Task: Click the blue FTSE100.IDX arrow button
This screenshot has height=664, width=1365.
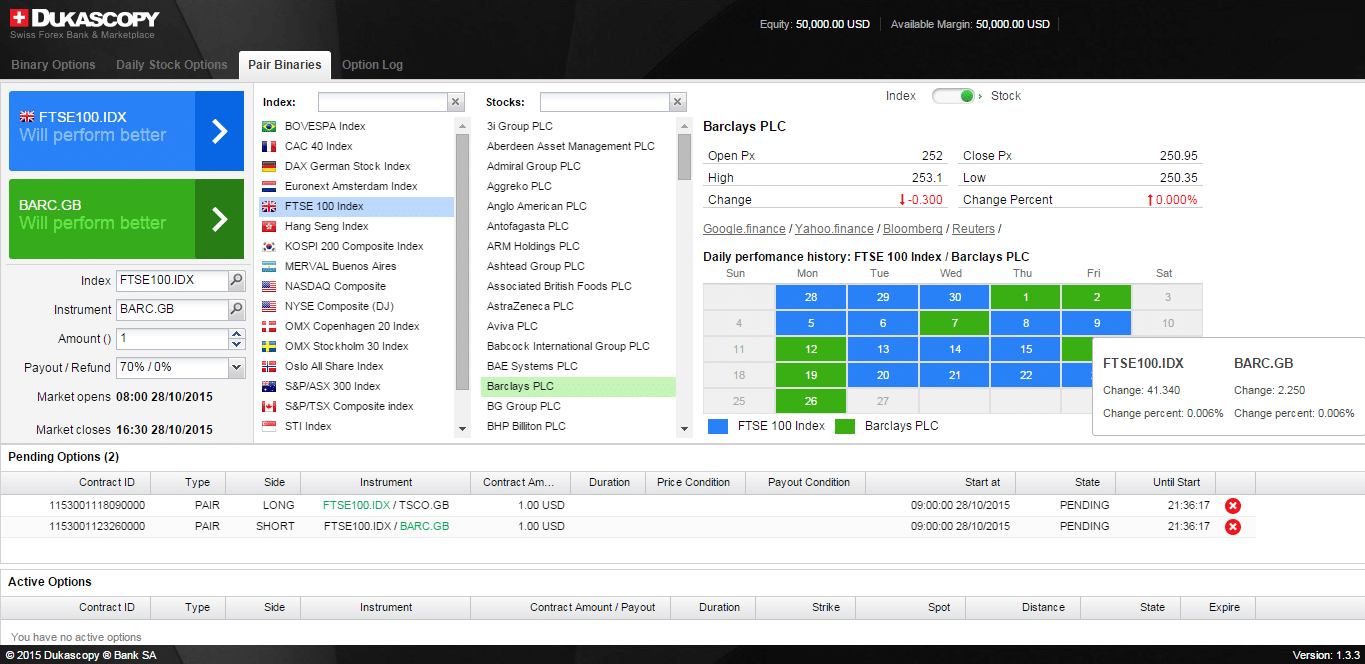Action: [x=219, y=131]
